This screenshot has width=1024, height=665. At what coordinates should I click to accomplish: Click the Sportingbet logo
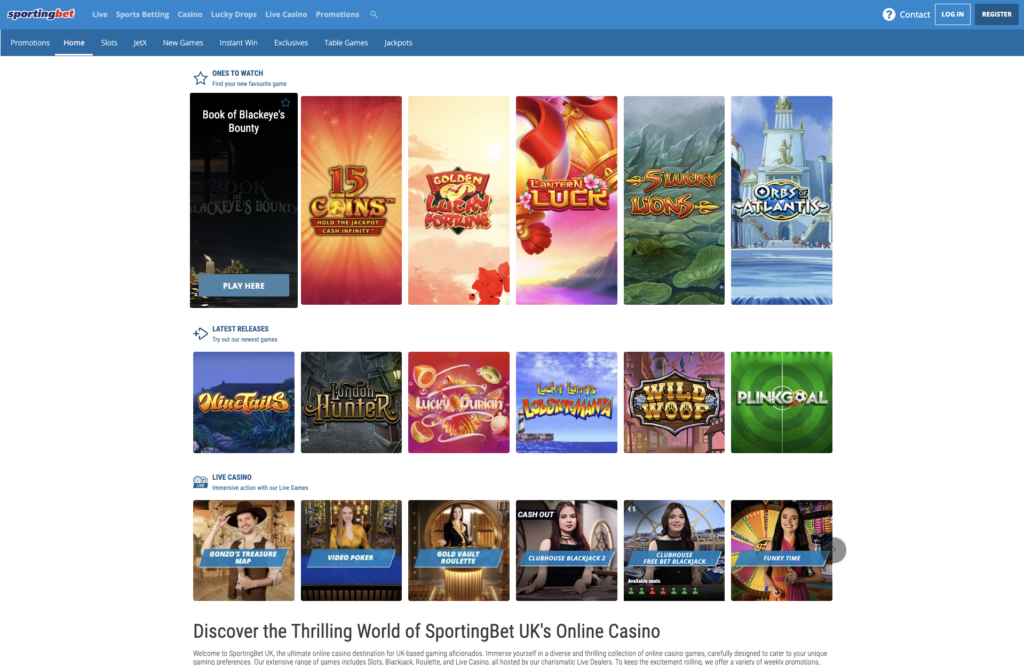point(42,15)
